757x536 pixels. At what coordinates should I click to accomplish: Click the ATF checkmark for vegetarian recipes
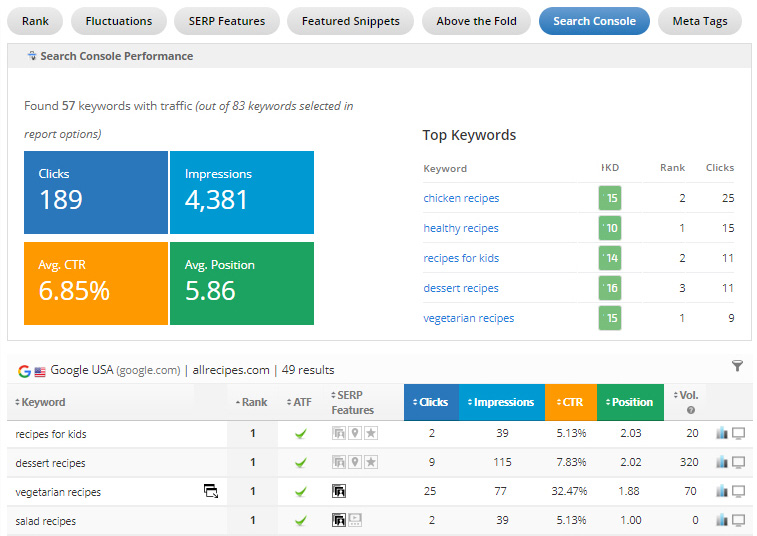300,492
